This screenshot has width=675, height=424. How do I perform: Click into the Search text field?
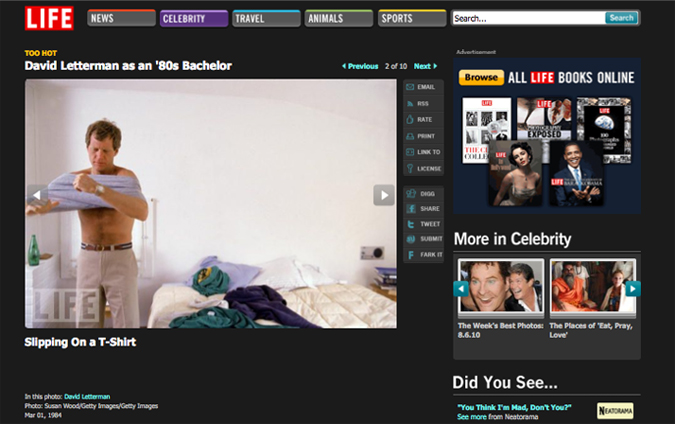point(527,18)
